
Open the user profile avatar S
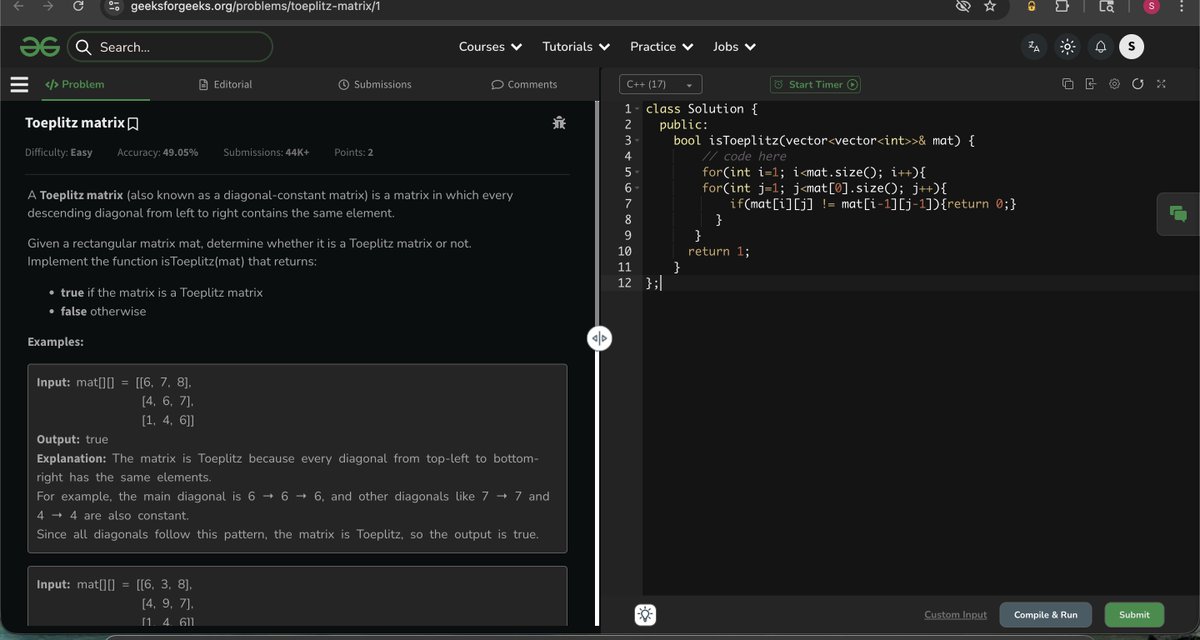point(1132,46)
